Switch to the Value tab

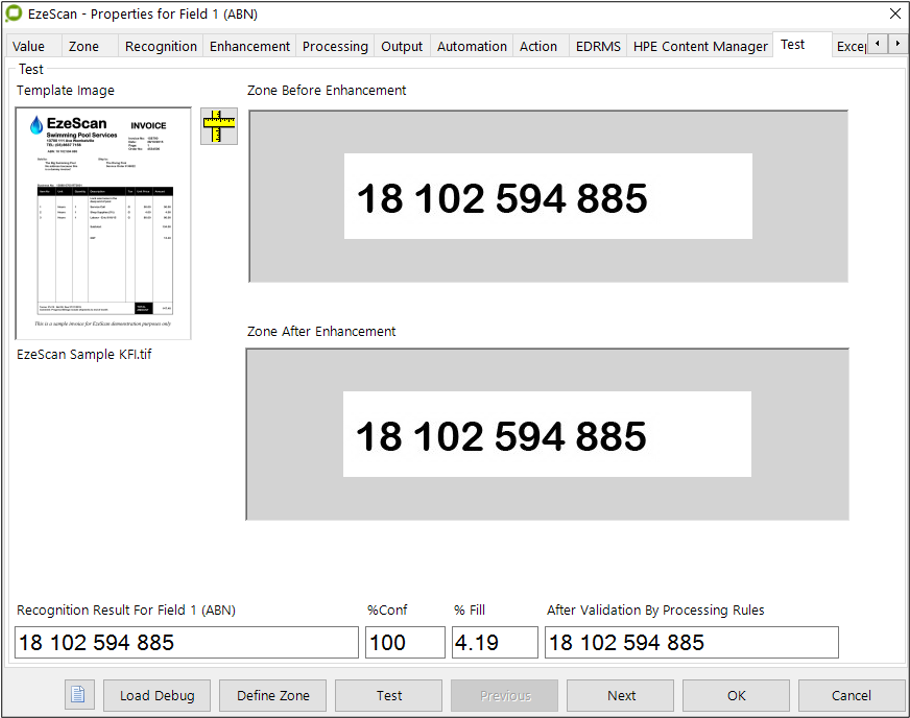click(x=29, y=46)
